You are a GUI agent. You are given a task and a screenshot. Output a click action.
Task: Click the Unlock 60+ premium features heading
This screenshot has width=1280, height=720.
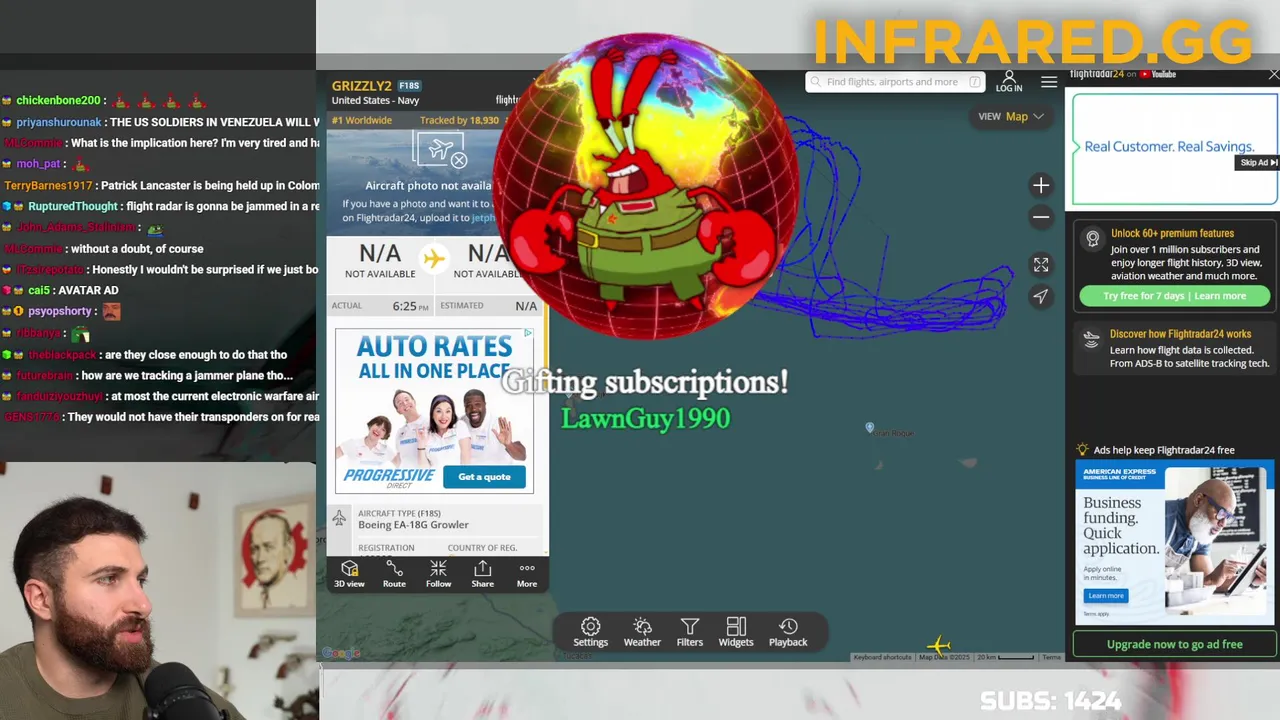(1172, 233)
